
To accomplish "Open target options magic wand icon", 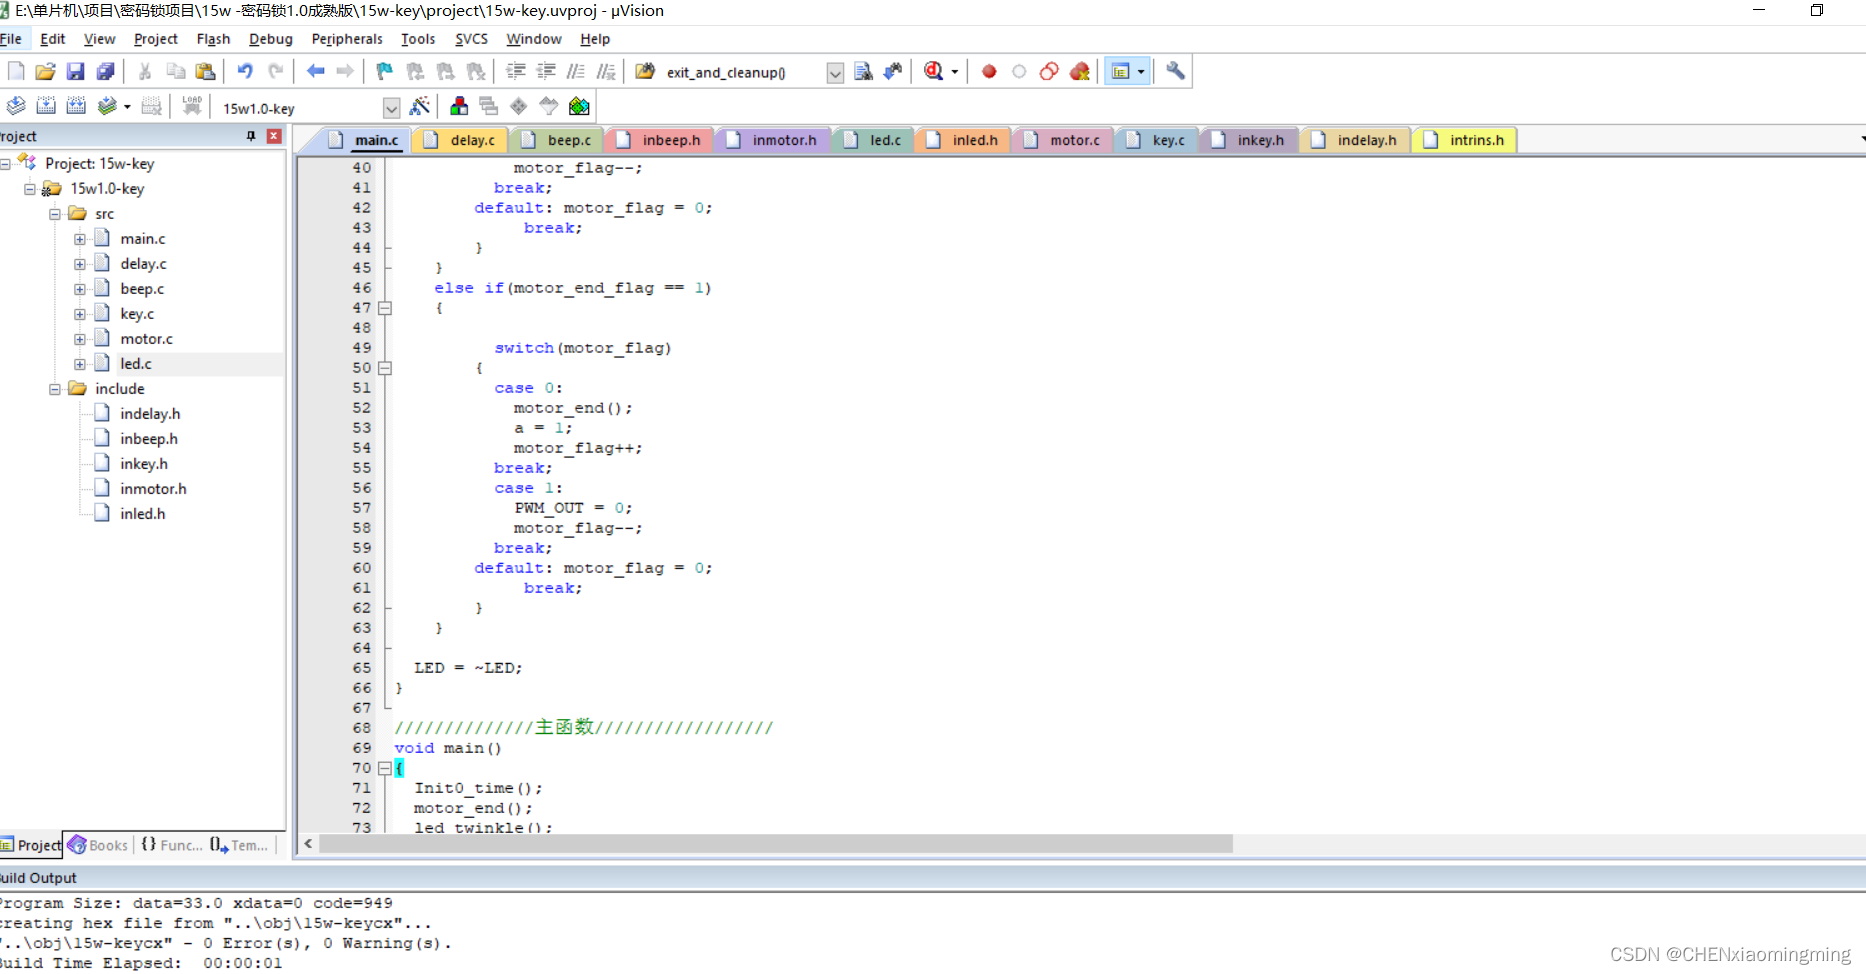I will (x=420, y=106).
